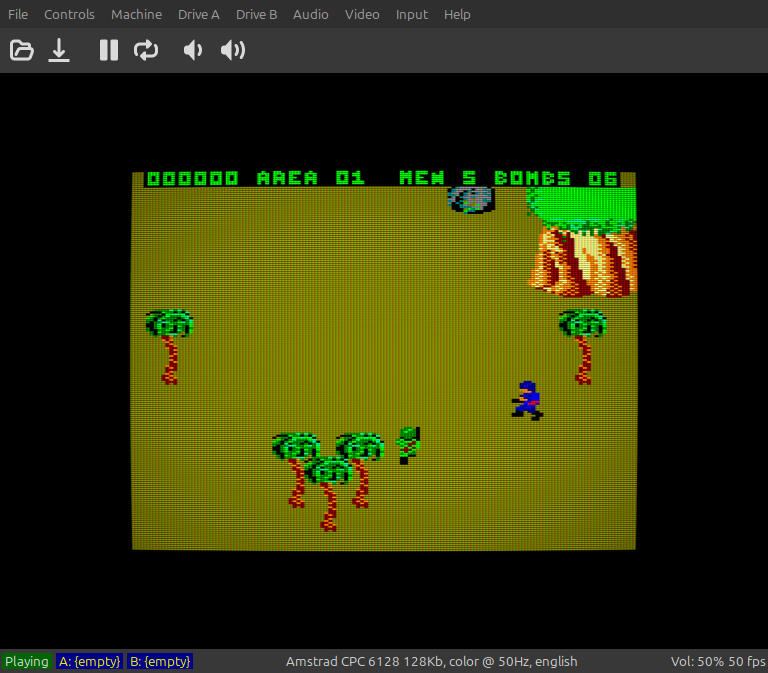The image size is (768, 673).
Task: Click the B: {empty} drive status
Action: click(x=160, y=661)
